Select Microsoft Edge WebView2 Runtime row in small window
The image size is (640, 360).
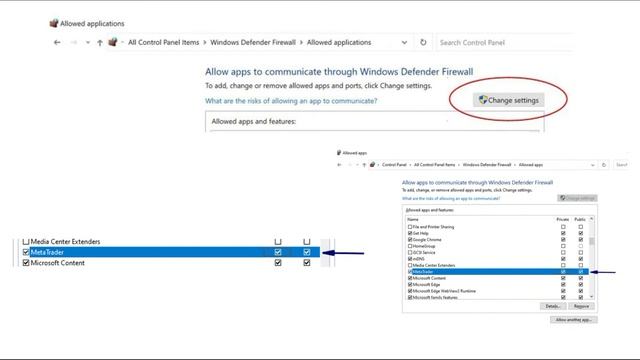tap(444, 291)
